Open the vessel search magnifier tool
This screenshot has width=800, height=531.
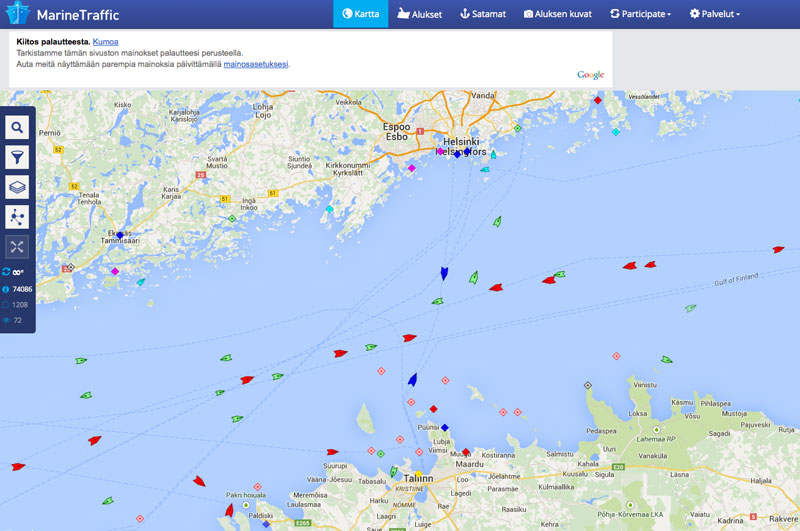(x=17, y=128)
